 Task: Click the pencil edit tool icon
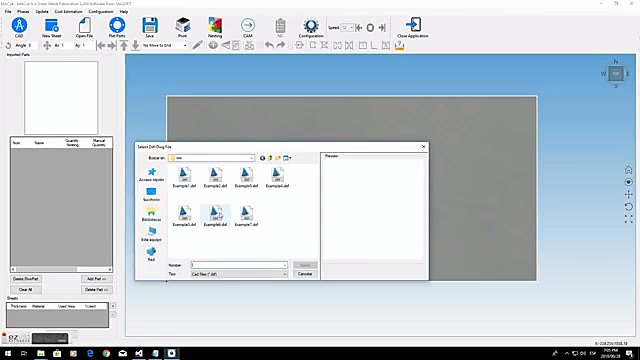coord(197,45)
